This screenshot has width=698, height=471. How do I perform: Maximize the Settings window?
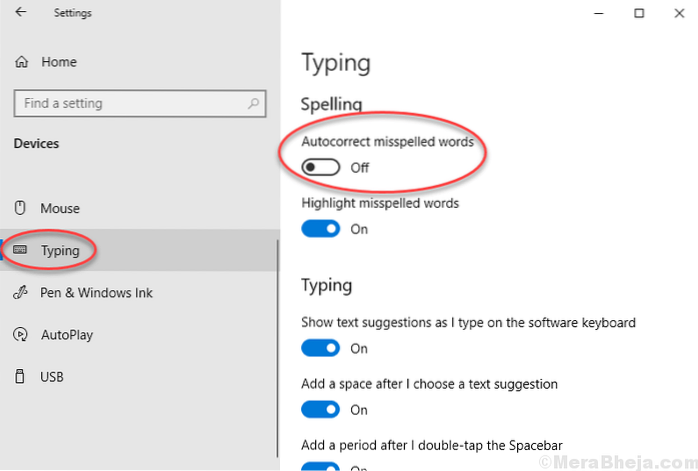tap(638, 14)
